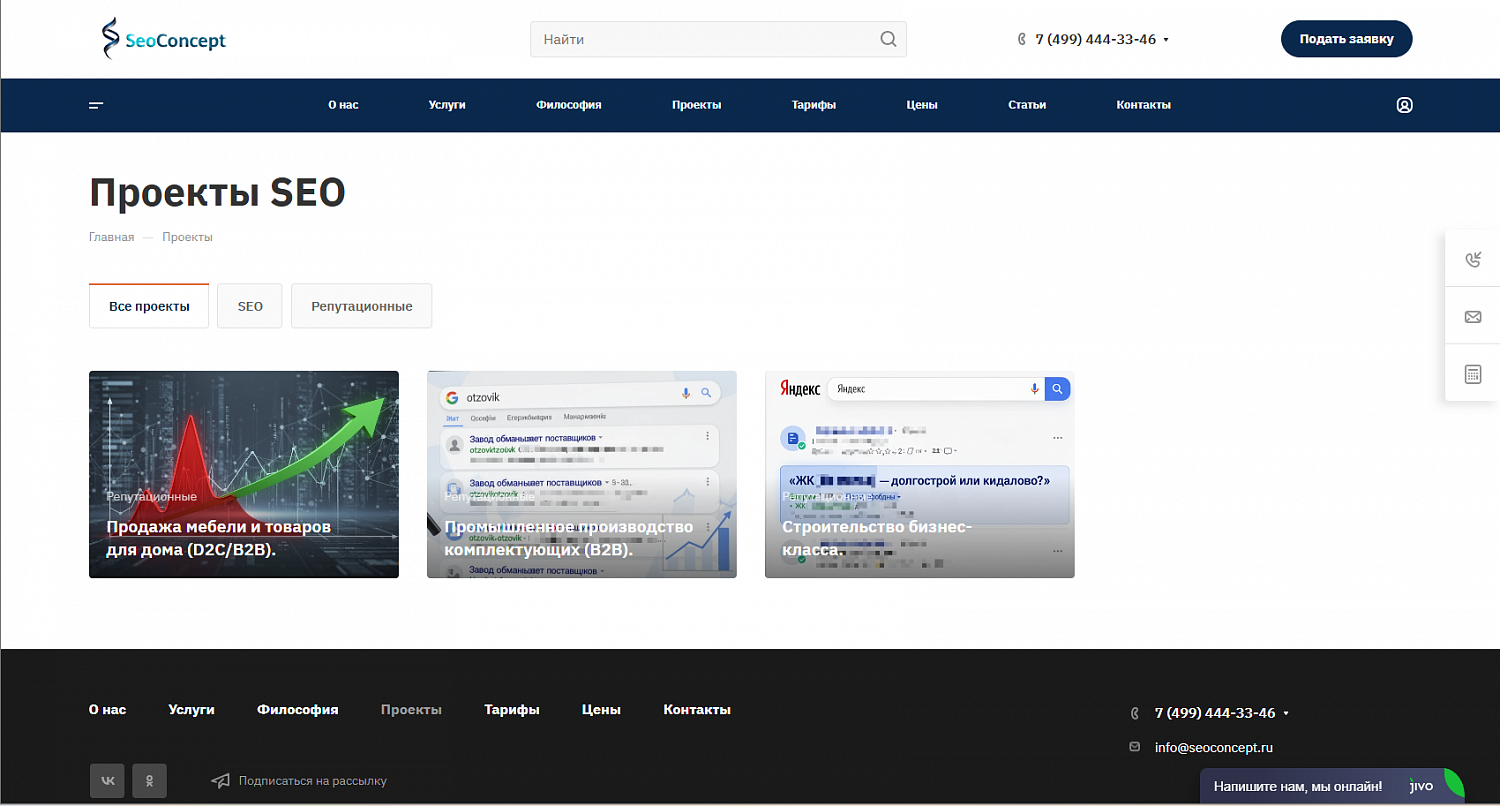The image size is (1500, 806).
Task: Click the search magnifier icon
Action: tap(888, 40)
